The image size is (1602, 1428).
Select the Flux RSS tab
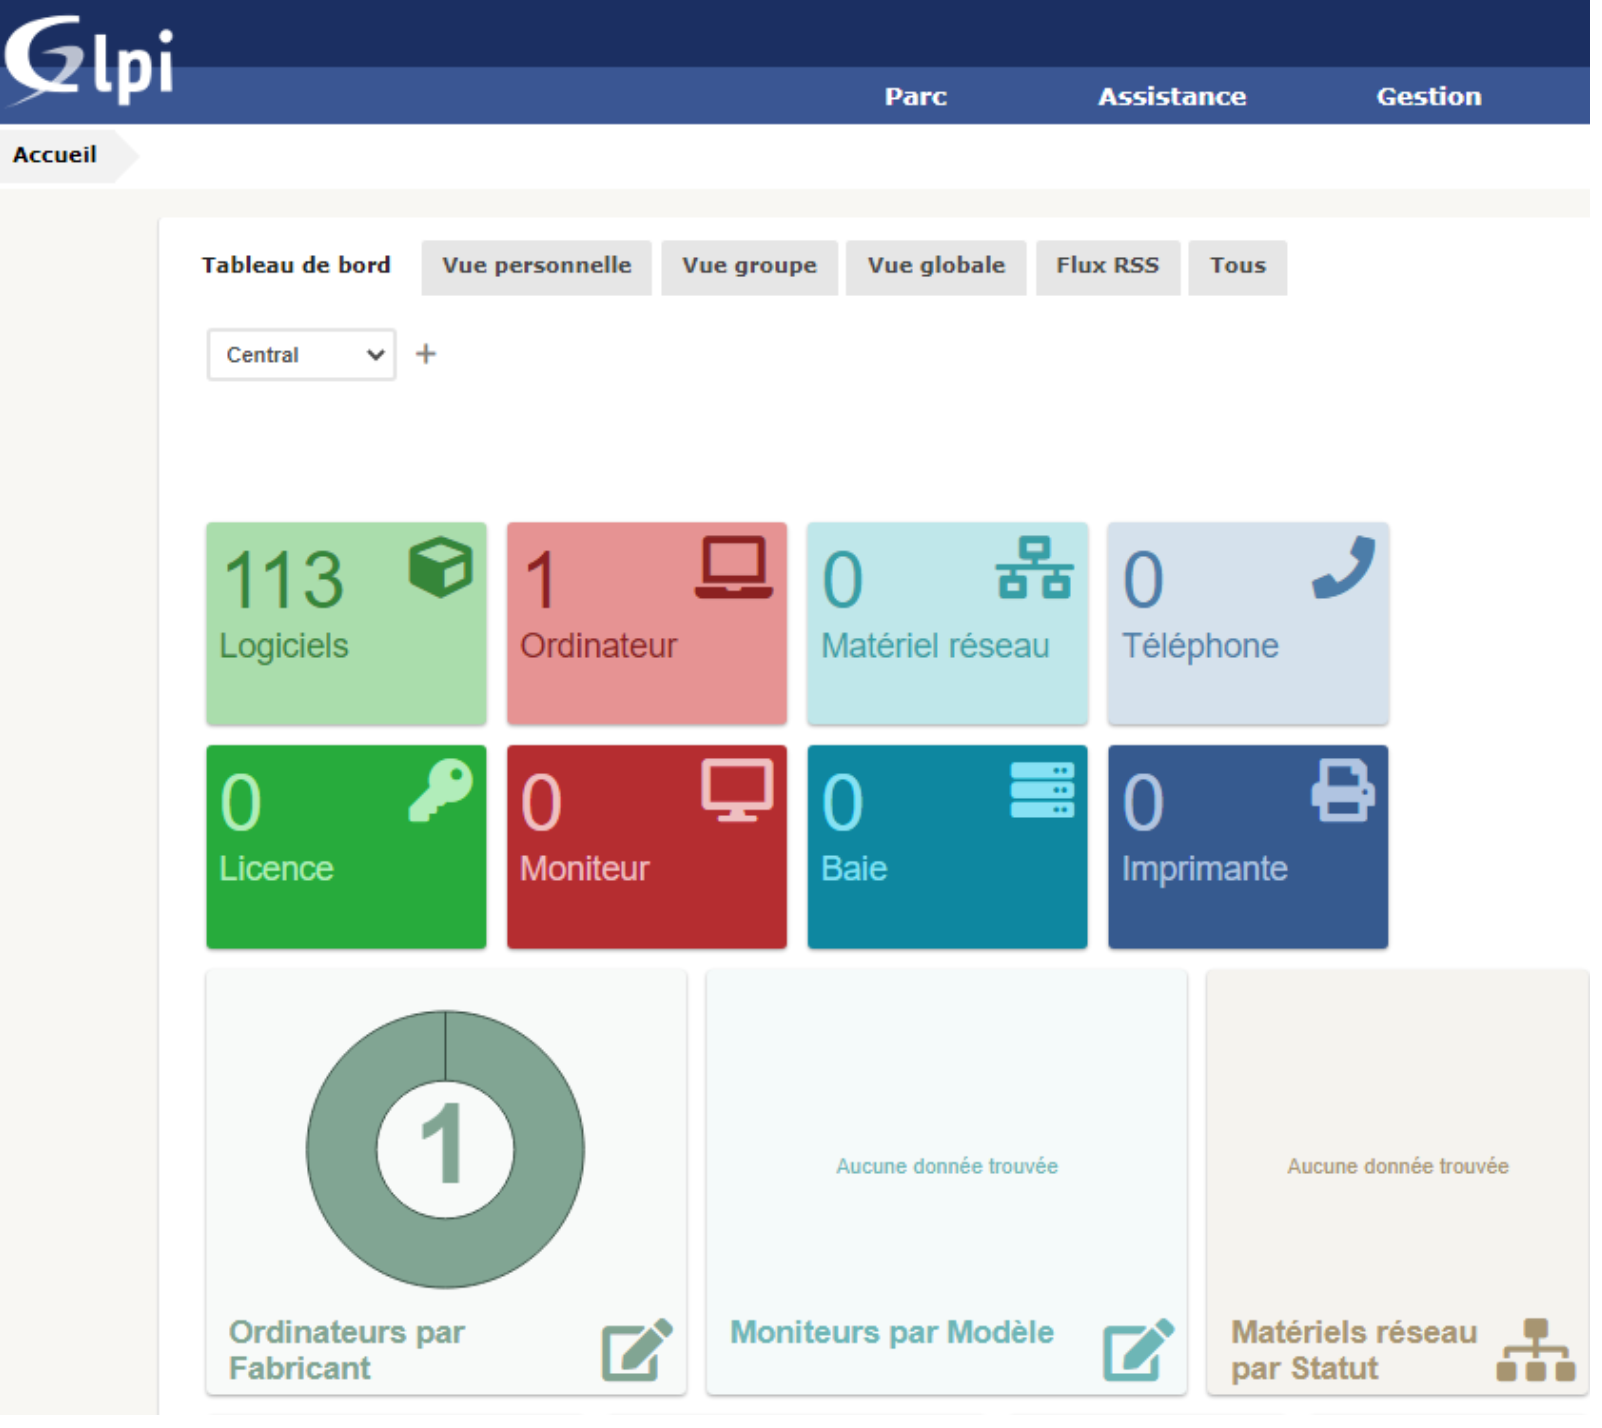click(x=1107, y=267)
